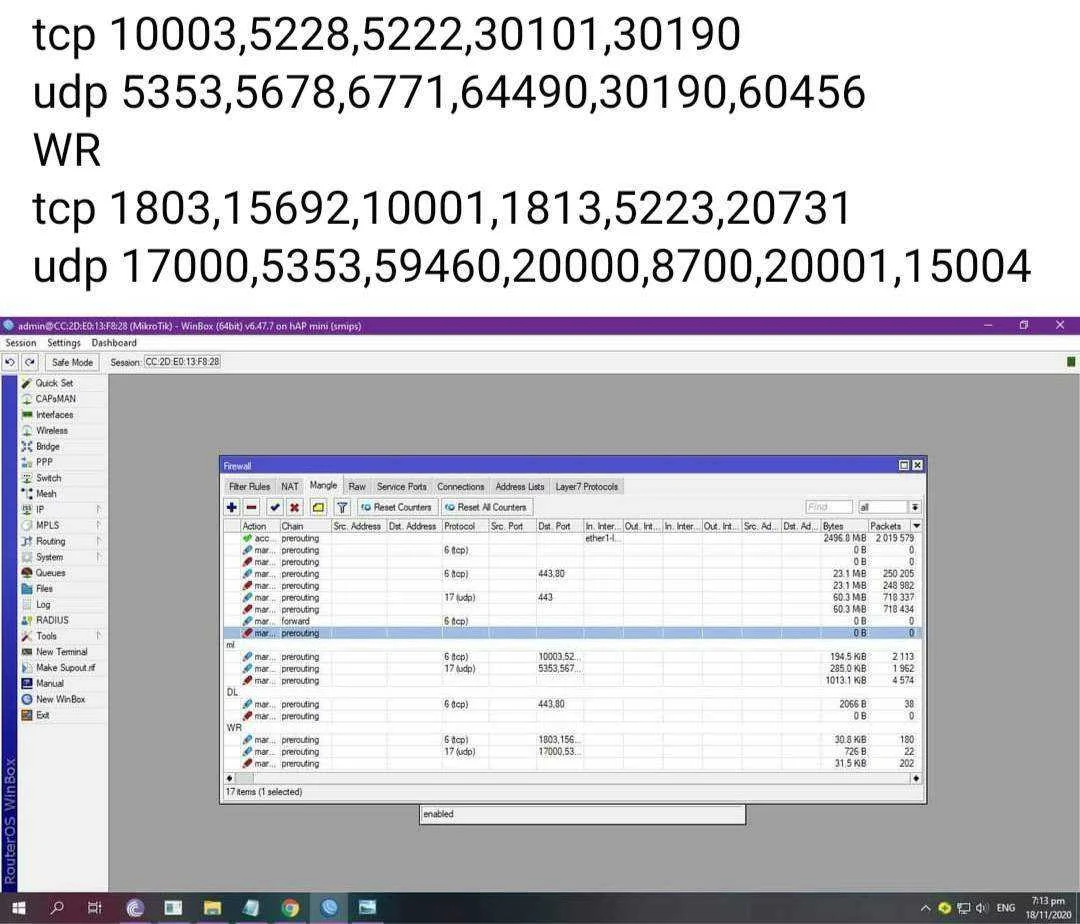Open Wireless from sidebar
Viewport: 1080px width, 924px height.
pyautogui.click(x=52, y=430)
